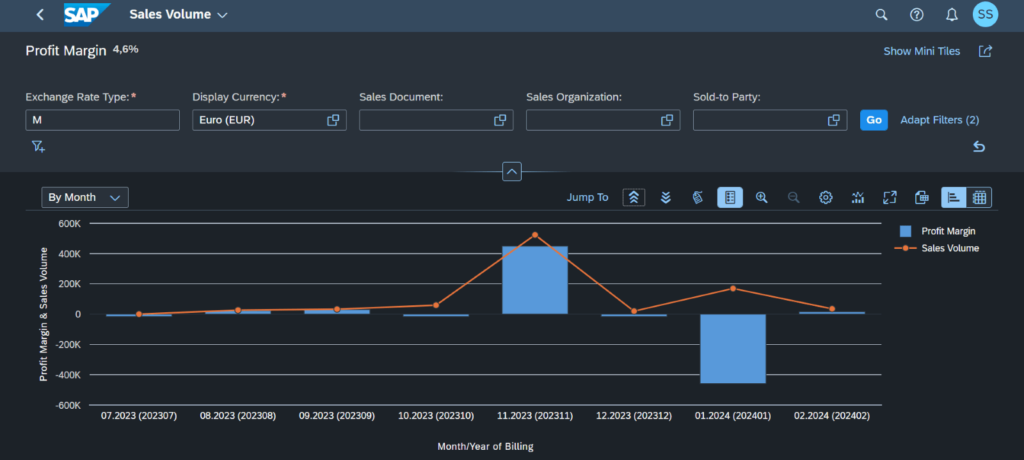This screenshot has width=1024, height=460.
Task: Go back with the header arrow
Action: coord(40,14)
